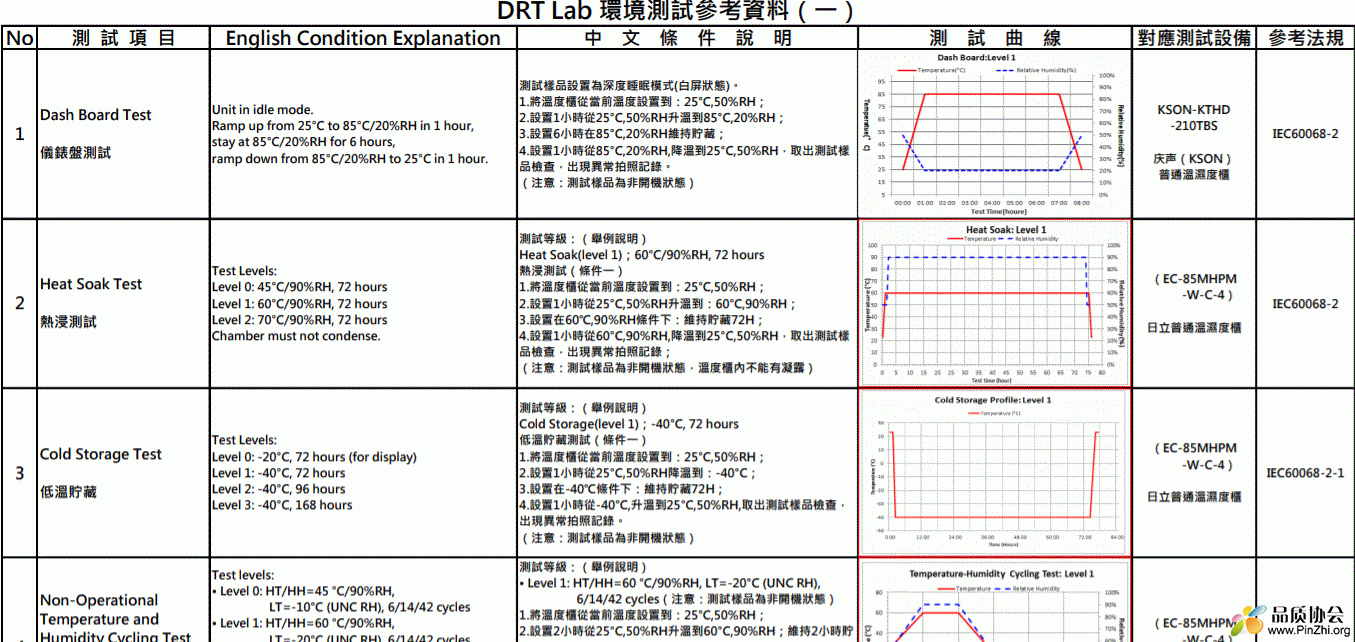Screen dimensions: 1355x642
Task: Select row number 2 cell
Action: [x=19, y=303]
